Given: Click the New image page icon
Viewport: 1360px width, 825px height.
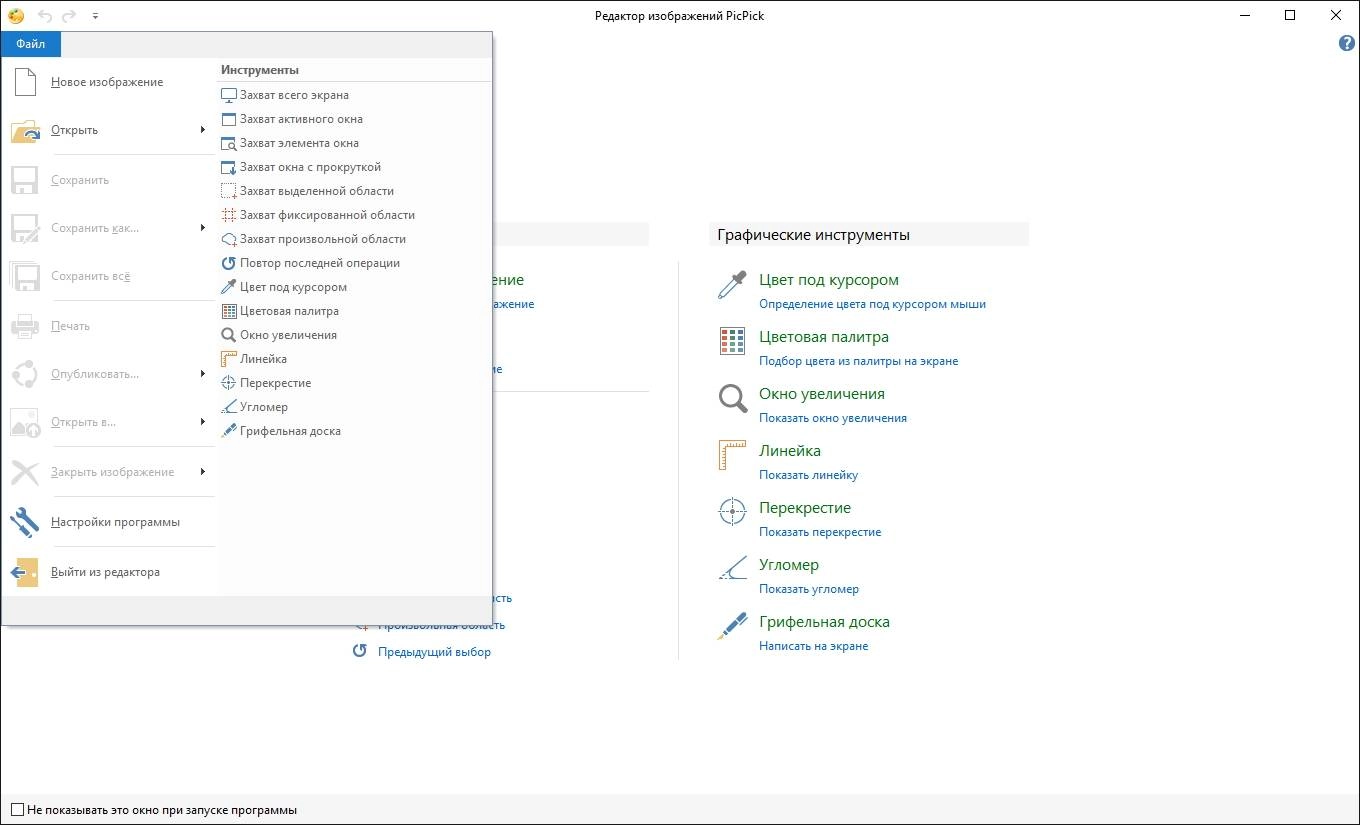Looking at the screenshot, I should click(x=25, y=82).
